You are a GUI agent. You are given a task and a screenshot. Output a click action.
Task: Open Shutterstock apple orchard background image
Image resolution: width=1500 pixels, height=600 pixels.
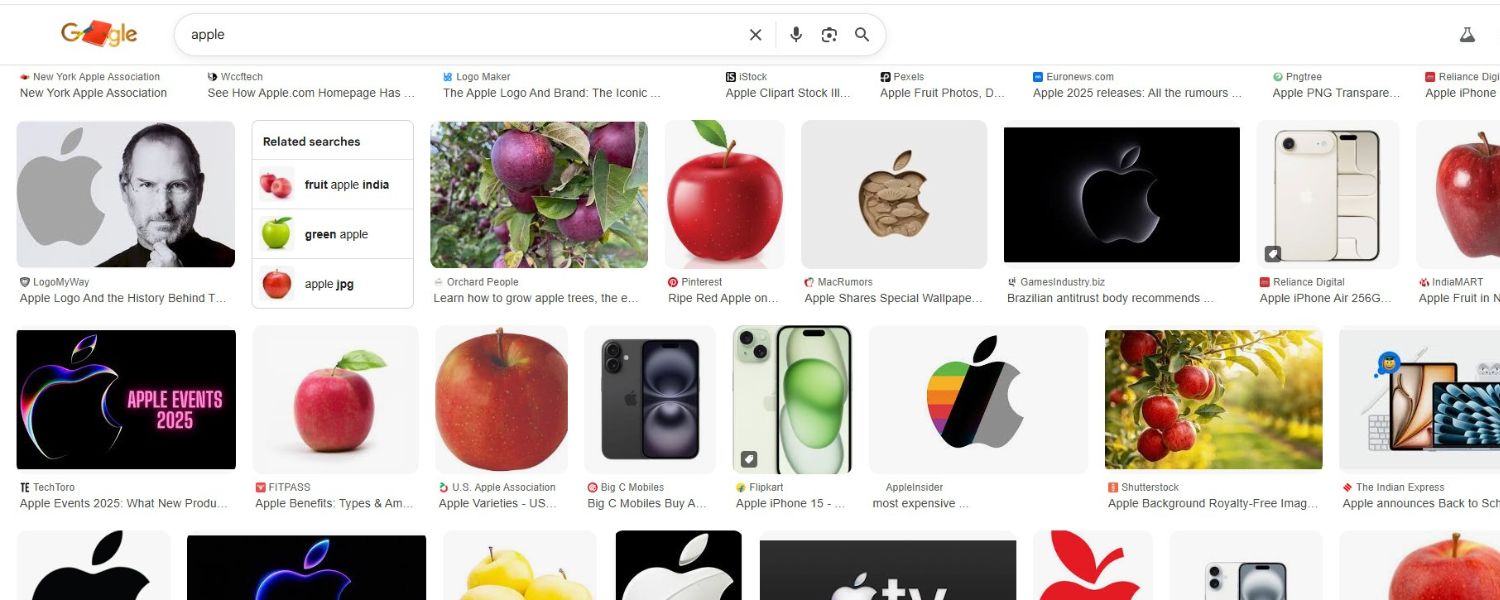[1213, 399]
